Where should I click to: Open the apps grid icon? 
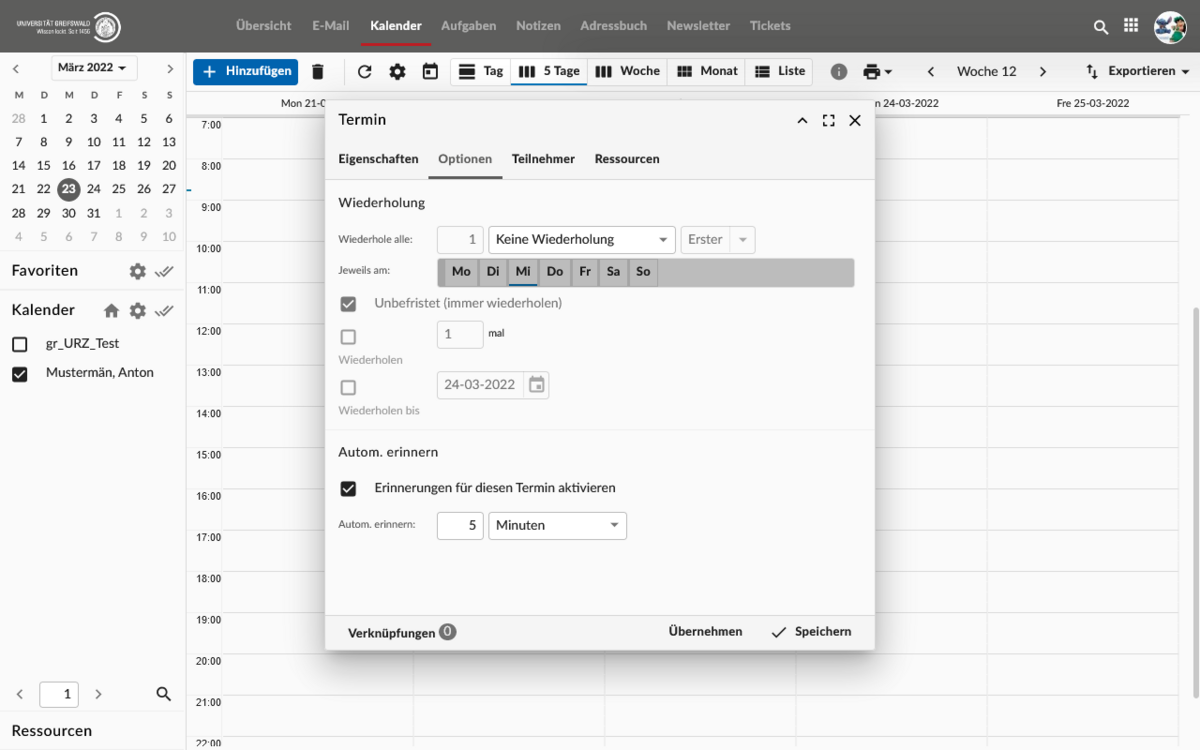point(1131,26)
